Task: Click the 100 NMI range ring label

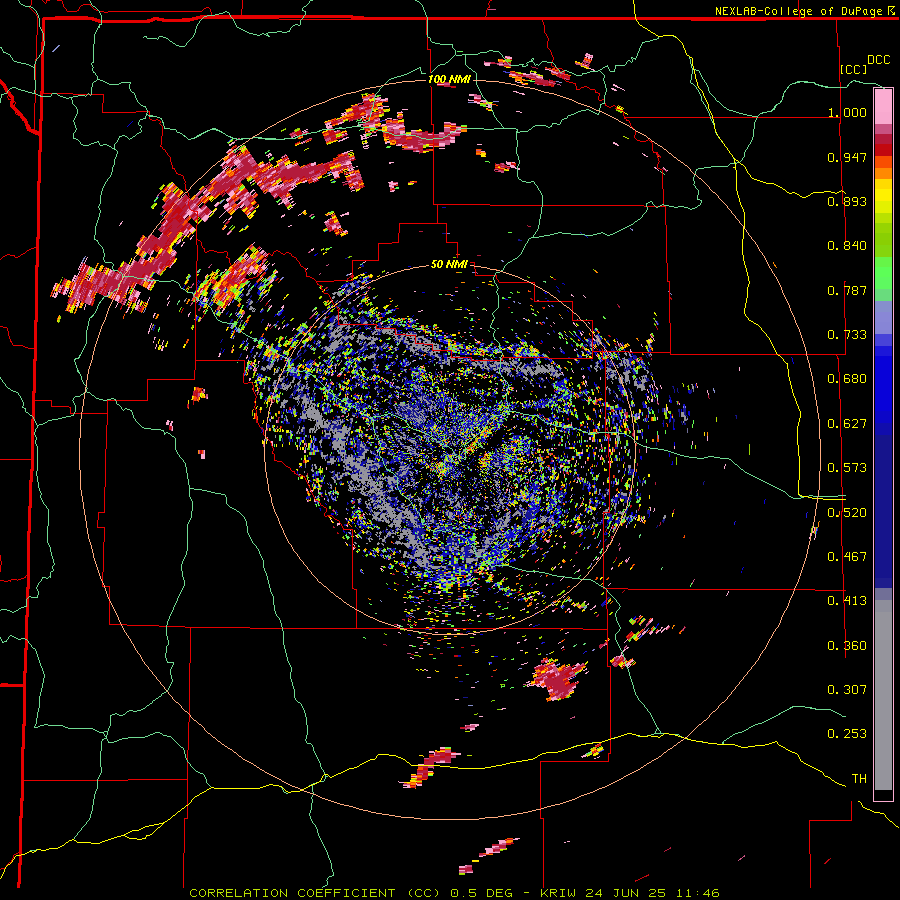Action: [449, 79]
